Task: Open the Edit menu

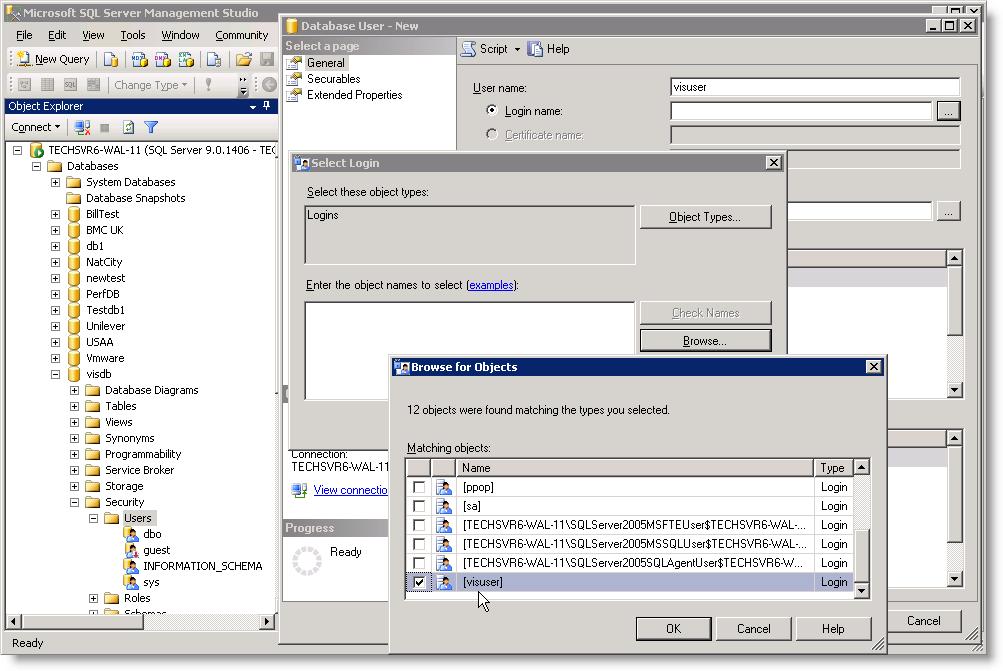Action: pyautogui.click(x=57, y=35)
